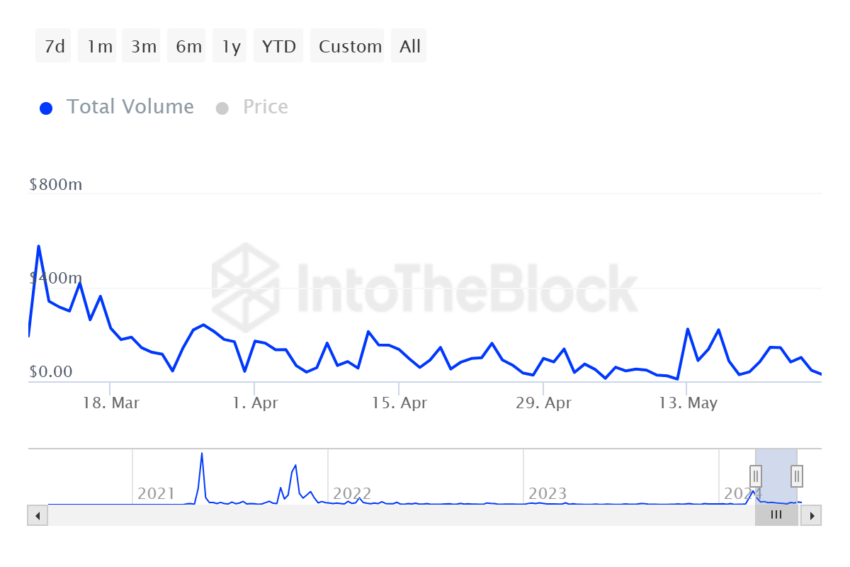The height and width of the screenshot is (567, 850).
Task: Select the YTD range button
Action: (278, 46)
